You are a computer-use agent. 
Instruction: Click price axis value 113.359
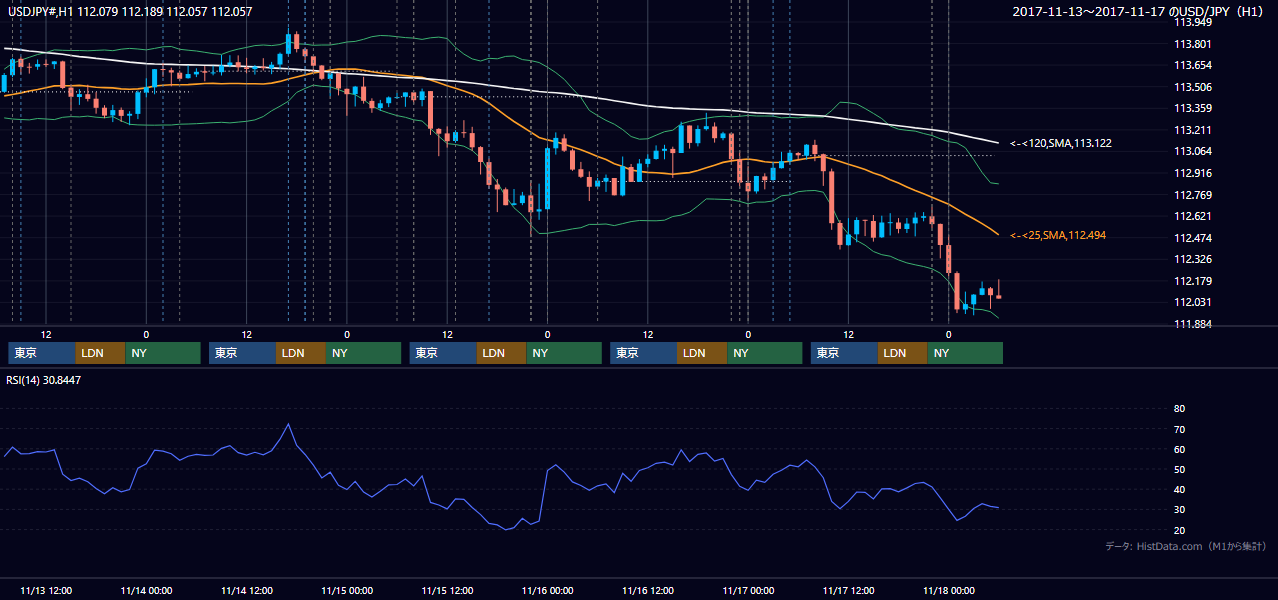pos(1193,108)
